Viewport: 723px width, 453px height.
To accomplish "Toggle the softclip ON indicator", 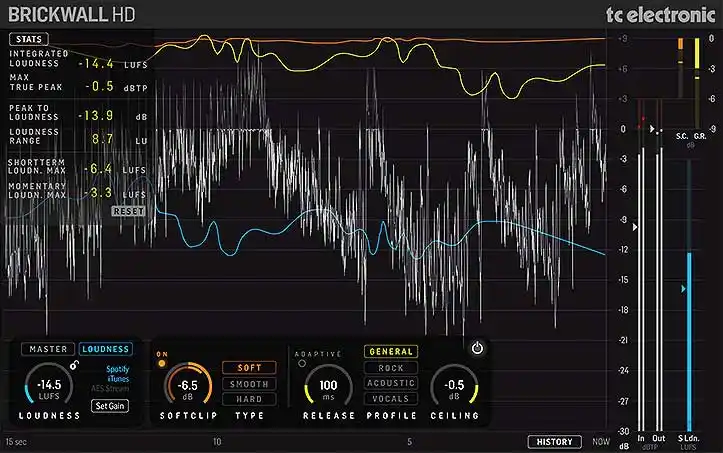I will (162, 364).
